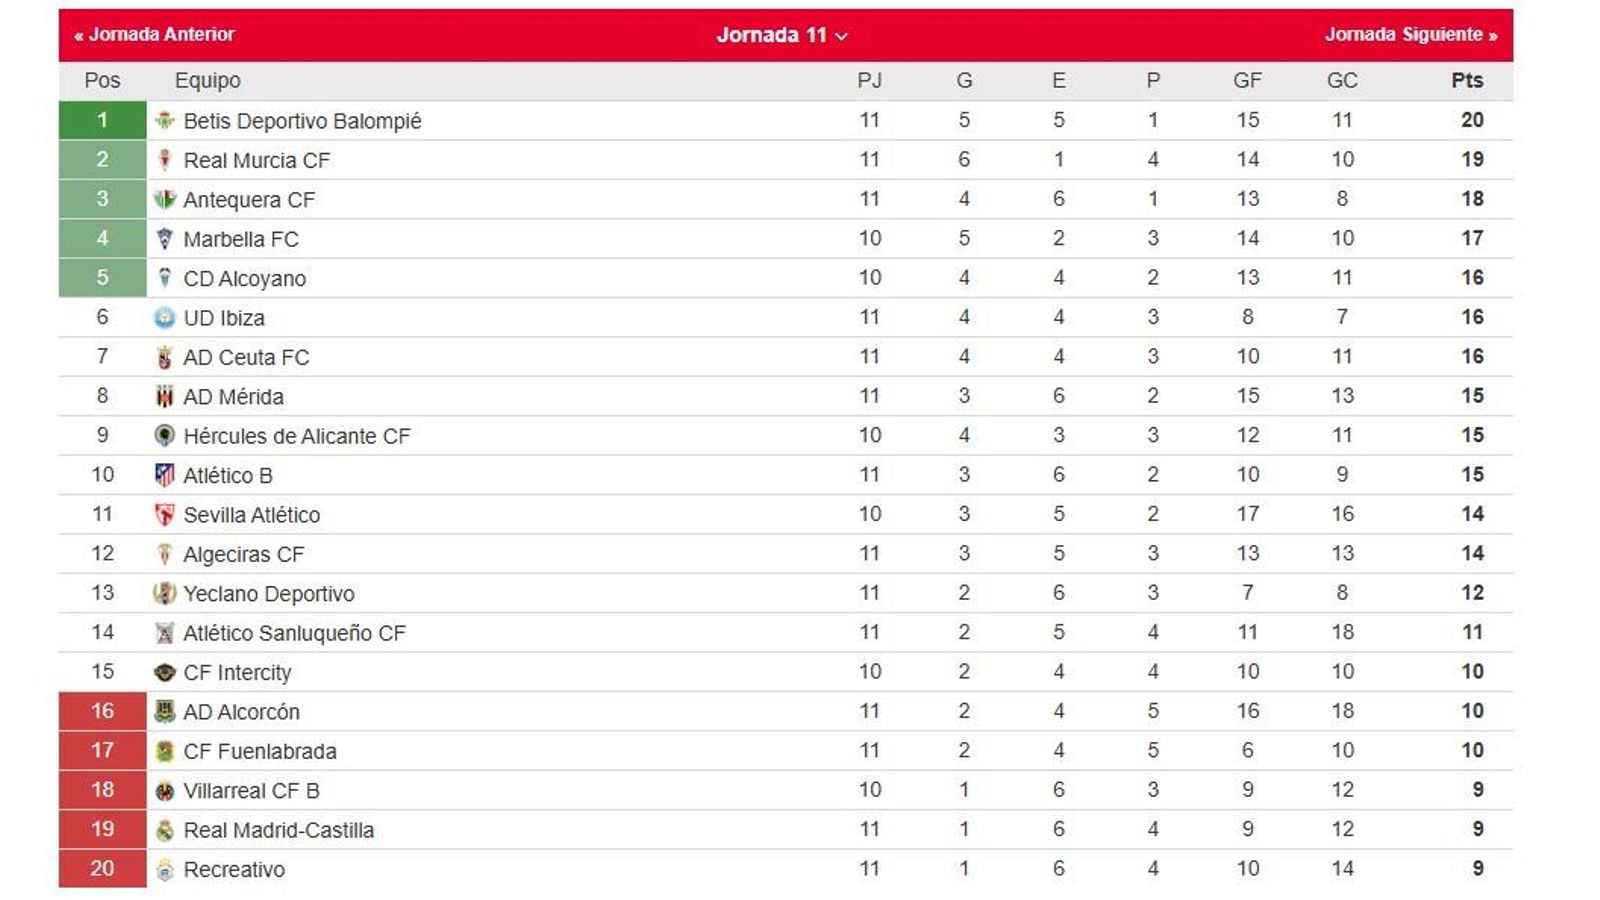Click the Real Madrid-Castilla badge
Screen dimensions: 1600x900
pyautogui.click(x=165, y=829)
